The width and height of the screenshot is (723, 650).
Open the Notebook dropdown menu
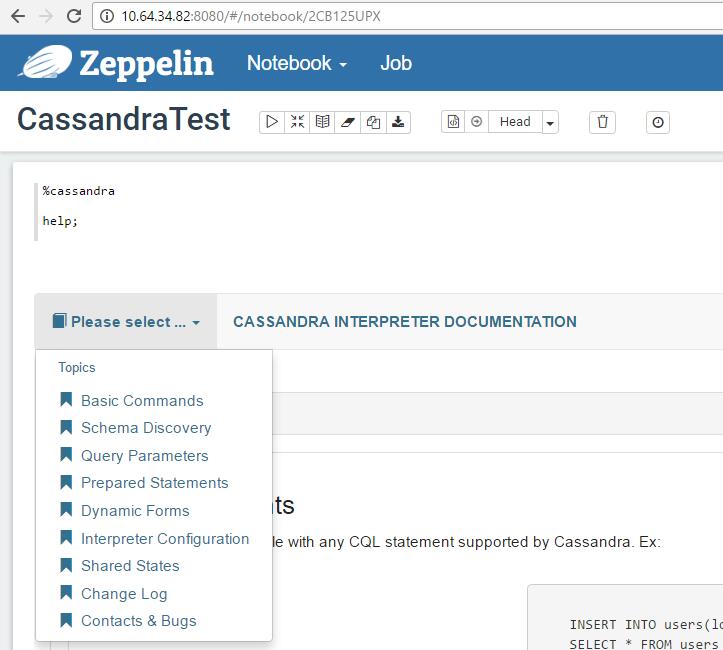point(296,63)
